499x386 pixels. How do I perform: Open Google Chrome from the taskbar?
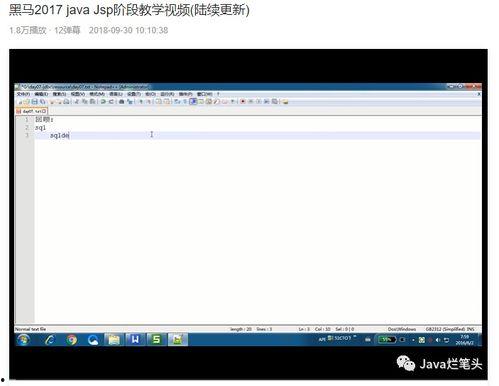pos(71,340)
